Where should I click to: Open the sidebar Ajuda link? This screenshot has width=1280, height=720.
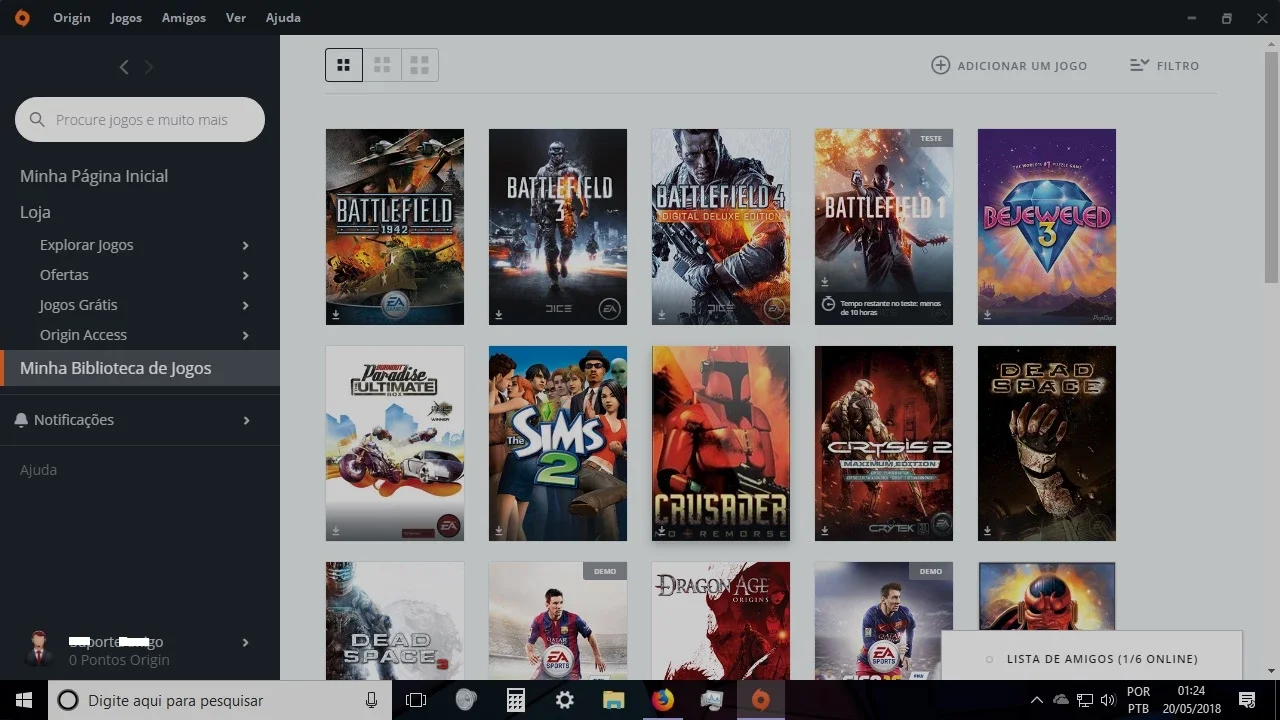pyautogui.click(x=38, y=470)
